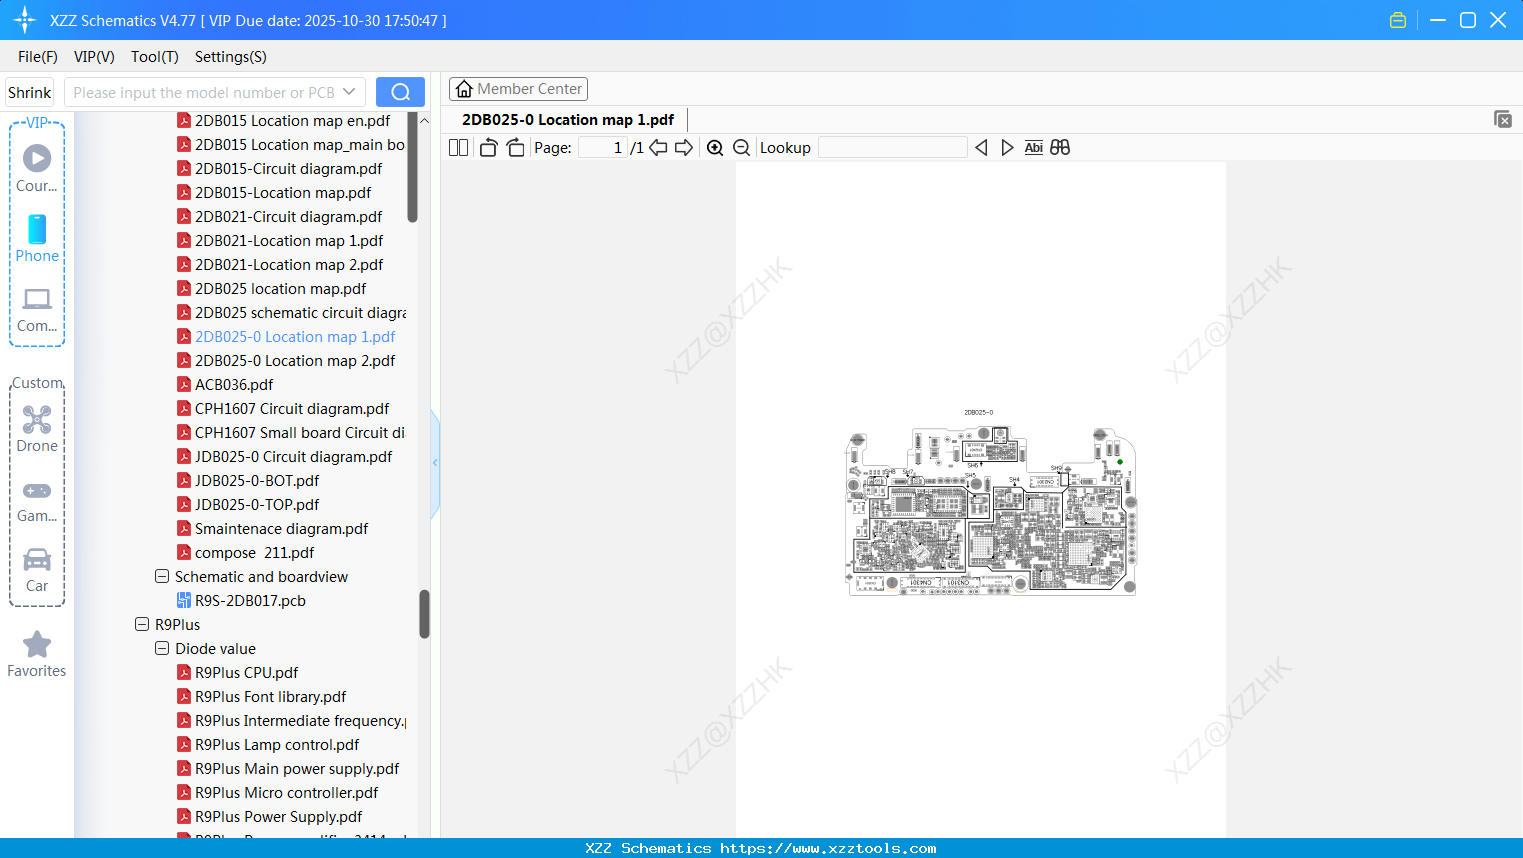This screenshot has width=1523, height=858.
Task: Go to the previous page arrow
Action: (658, 148)
